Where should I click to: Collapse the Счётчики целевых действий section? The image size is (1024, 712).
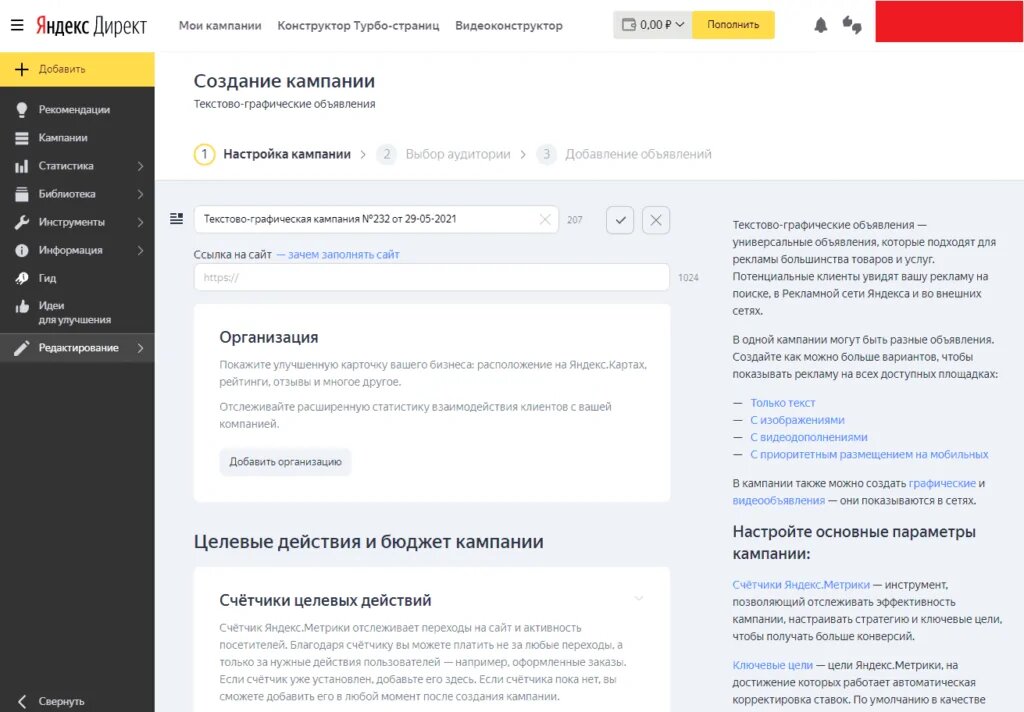click(x=639, y=598)
